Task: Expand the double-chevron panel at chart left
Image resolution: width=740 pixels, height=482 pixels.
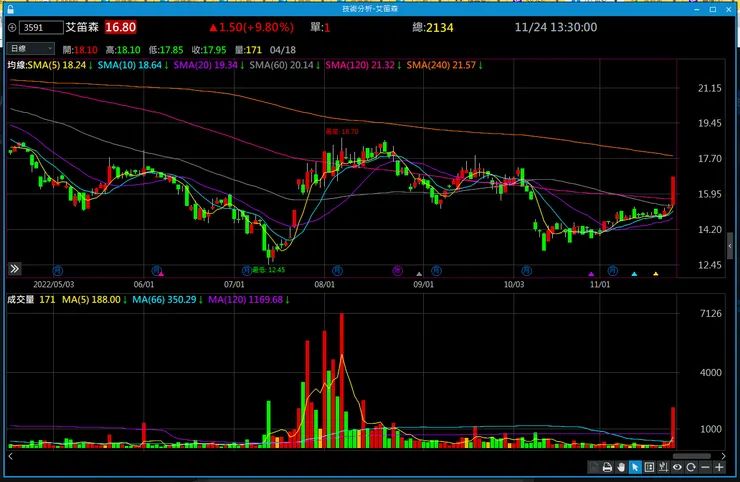Action: coord(15,269)
